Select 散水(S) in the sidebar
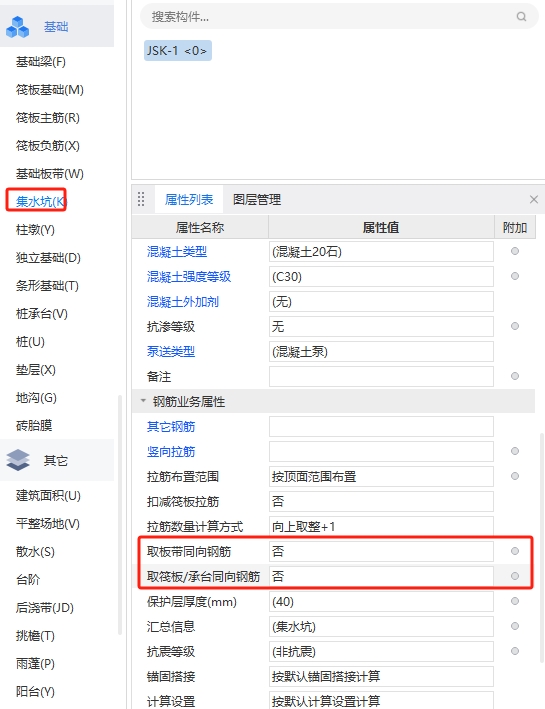545x709 pixels. [35, 552]
